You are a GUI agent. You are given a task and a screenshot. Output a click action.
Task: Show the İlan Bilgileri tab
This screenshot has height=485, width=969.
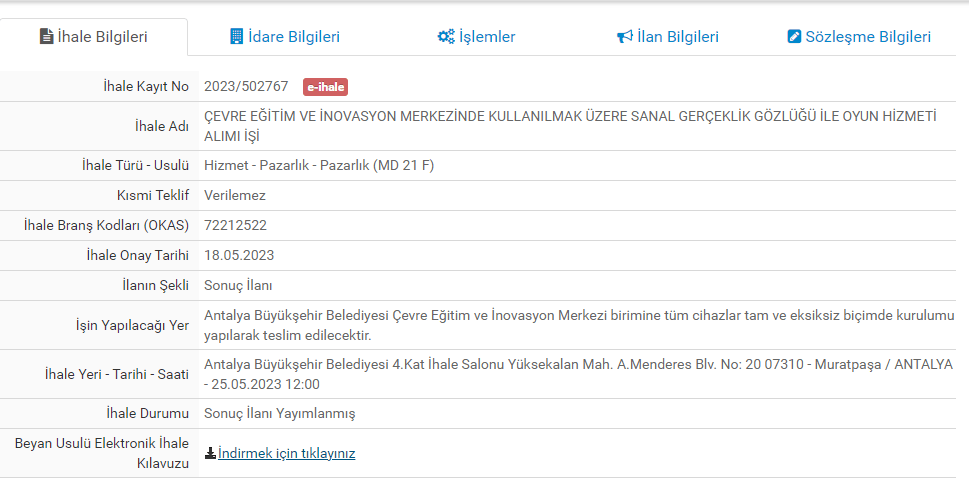coord(678,37)
